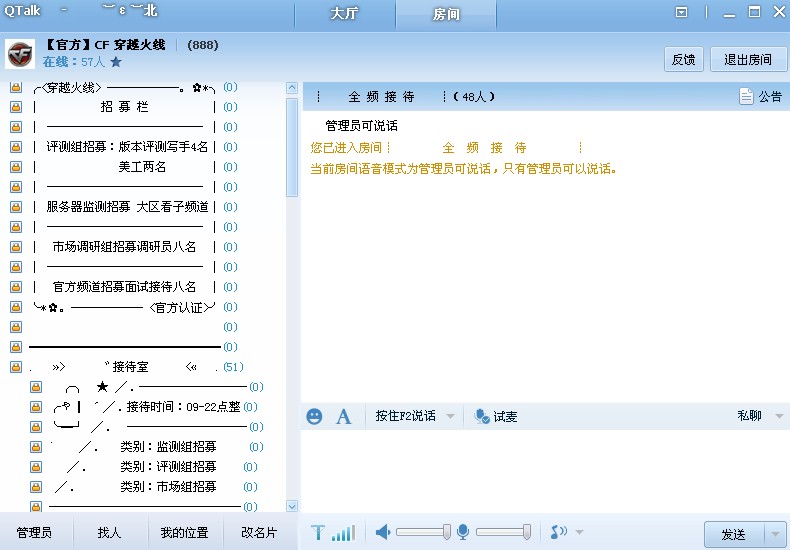This screenshot has width=790, height=550.
Task: Switch to the 大厅 tab
Action: 345,14
